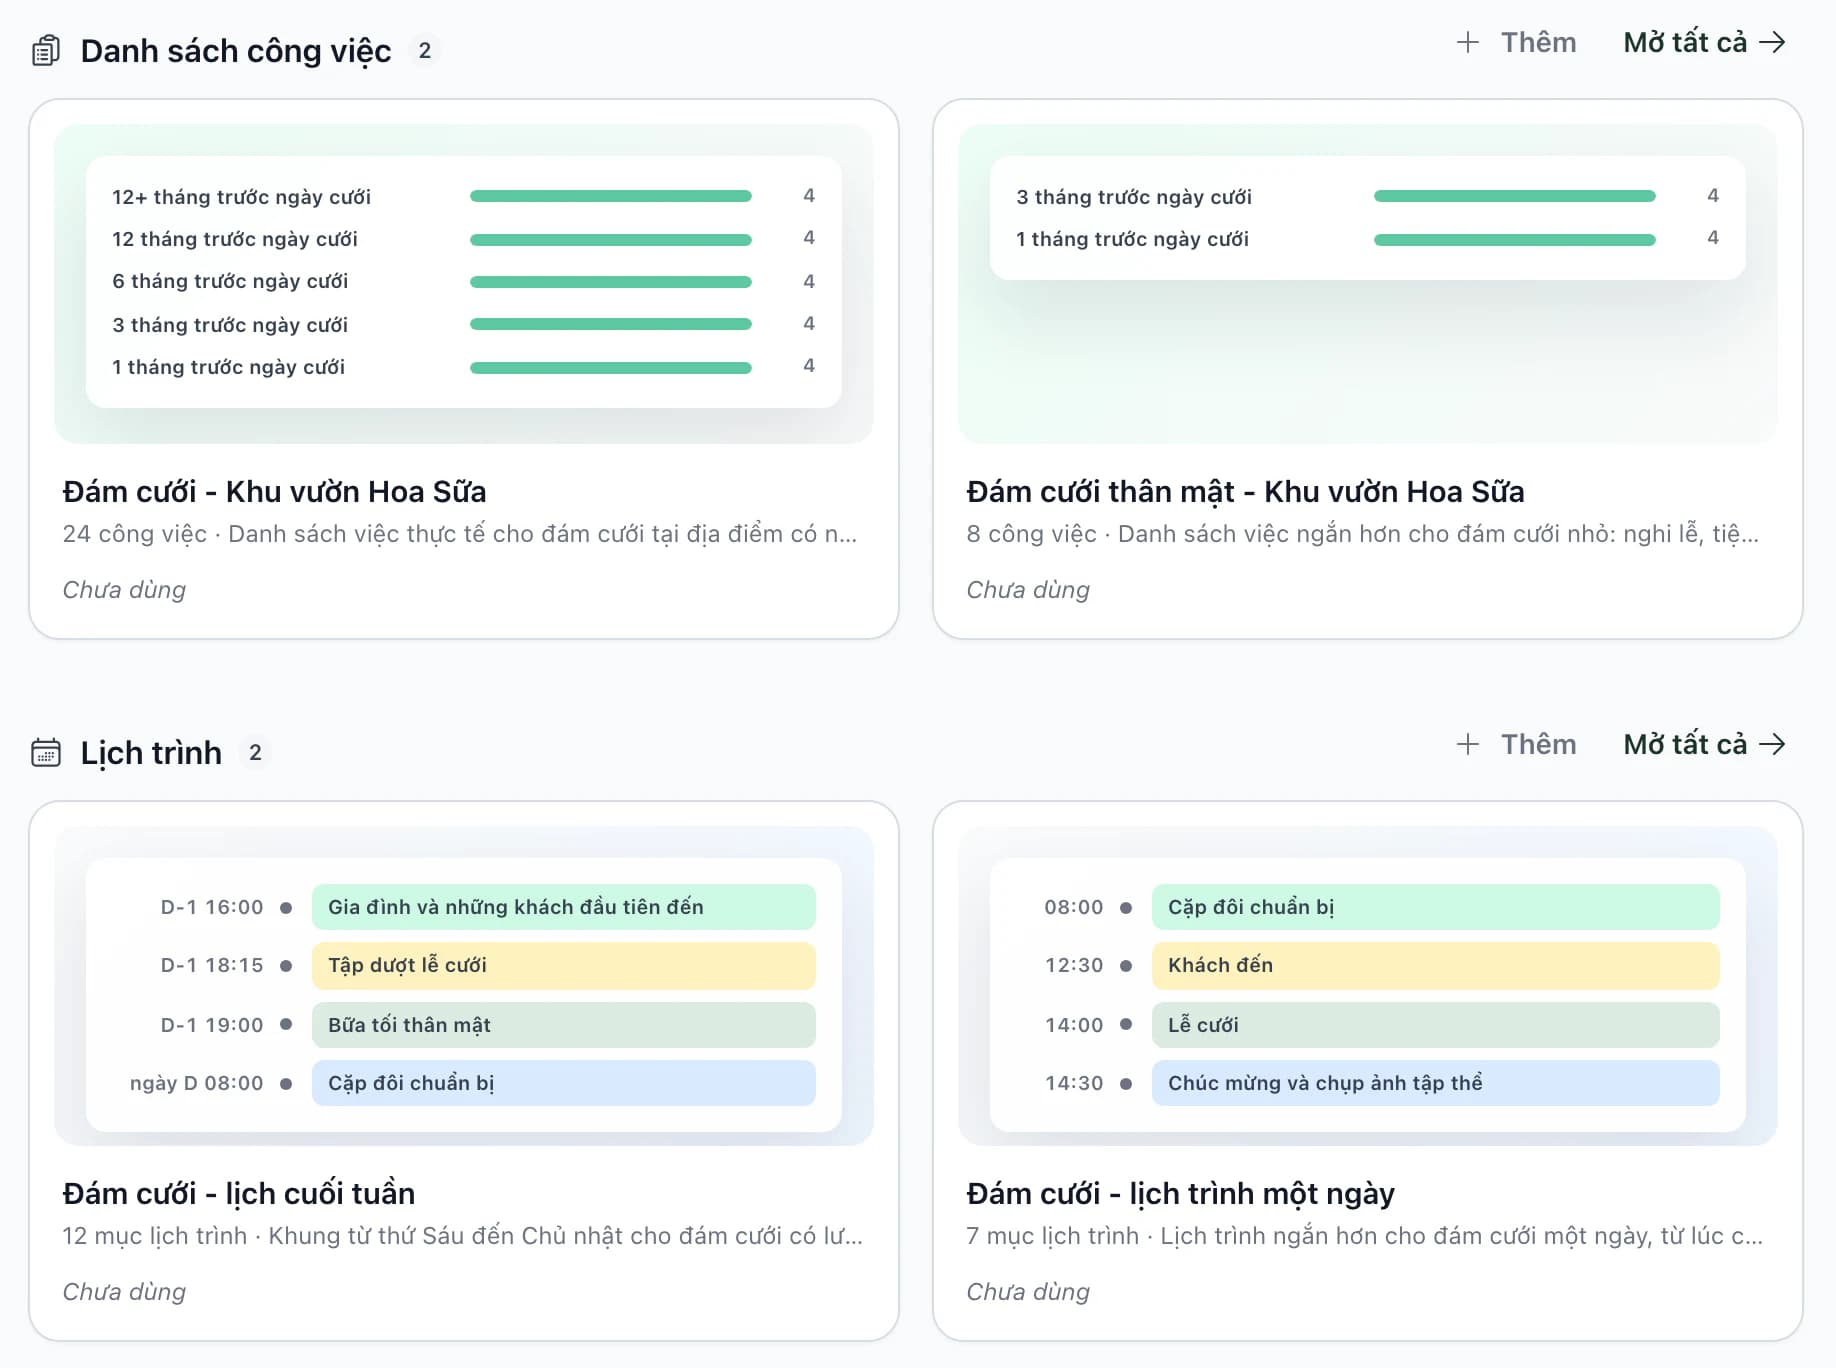
Task: Click the 7 mục lịch trình description line
Action: 1364,1236
